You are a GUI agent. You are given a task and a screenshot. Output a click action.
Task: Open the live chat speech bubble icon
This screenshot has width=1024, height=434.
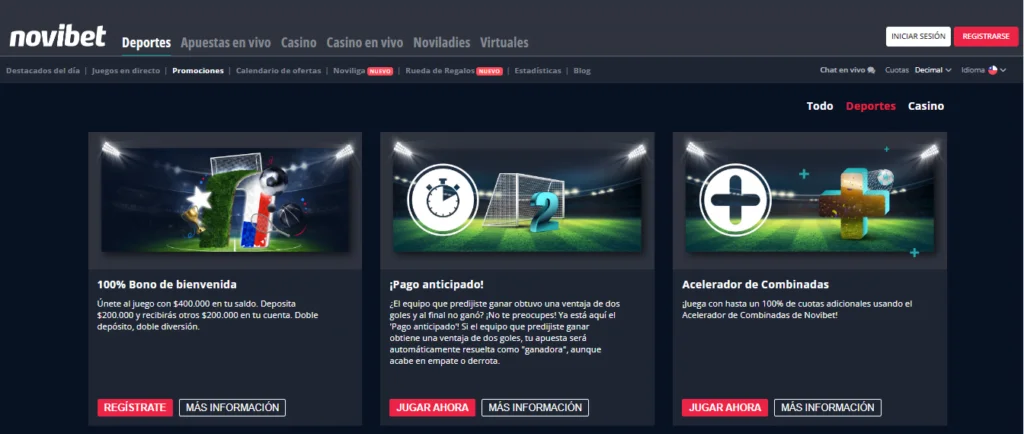point(871,70)
